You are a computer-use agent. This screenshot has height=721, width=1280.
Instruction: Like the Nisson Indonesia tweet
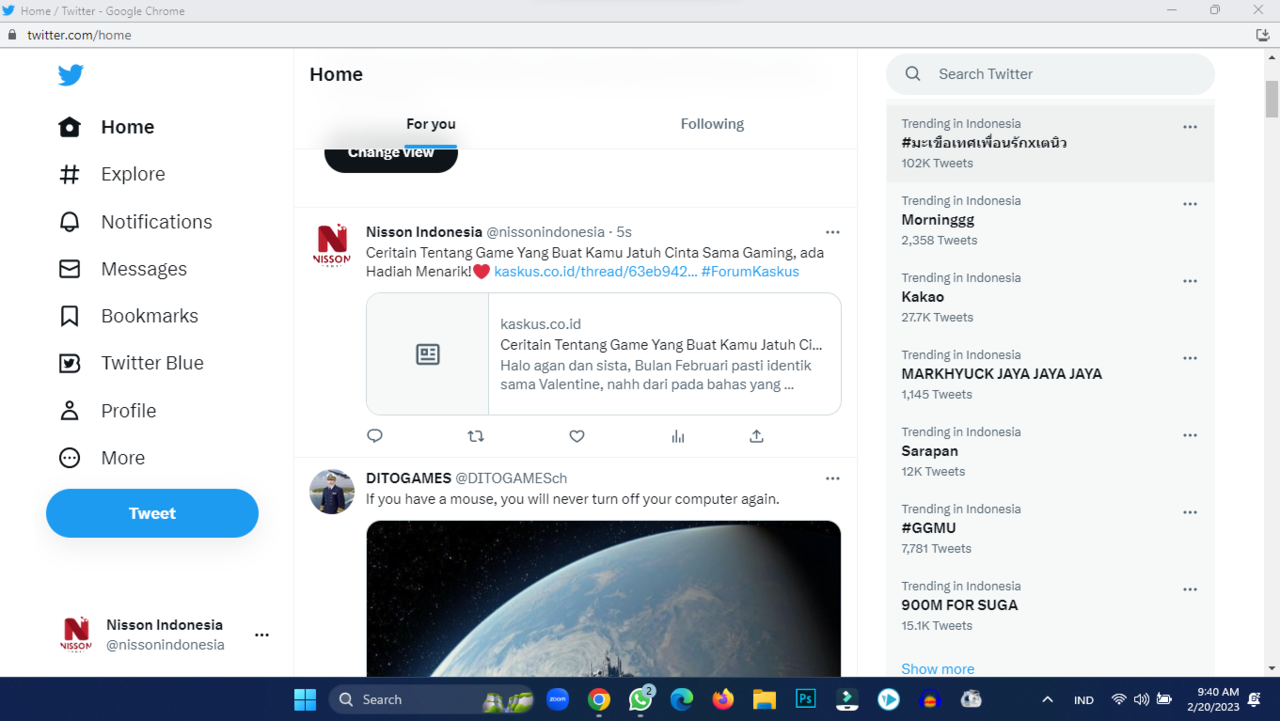point(577,436)
